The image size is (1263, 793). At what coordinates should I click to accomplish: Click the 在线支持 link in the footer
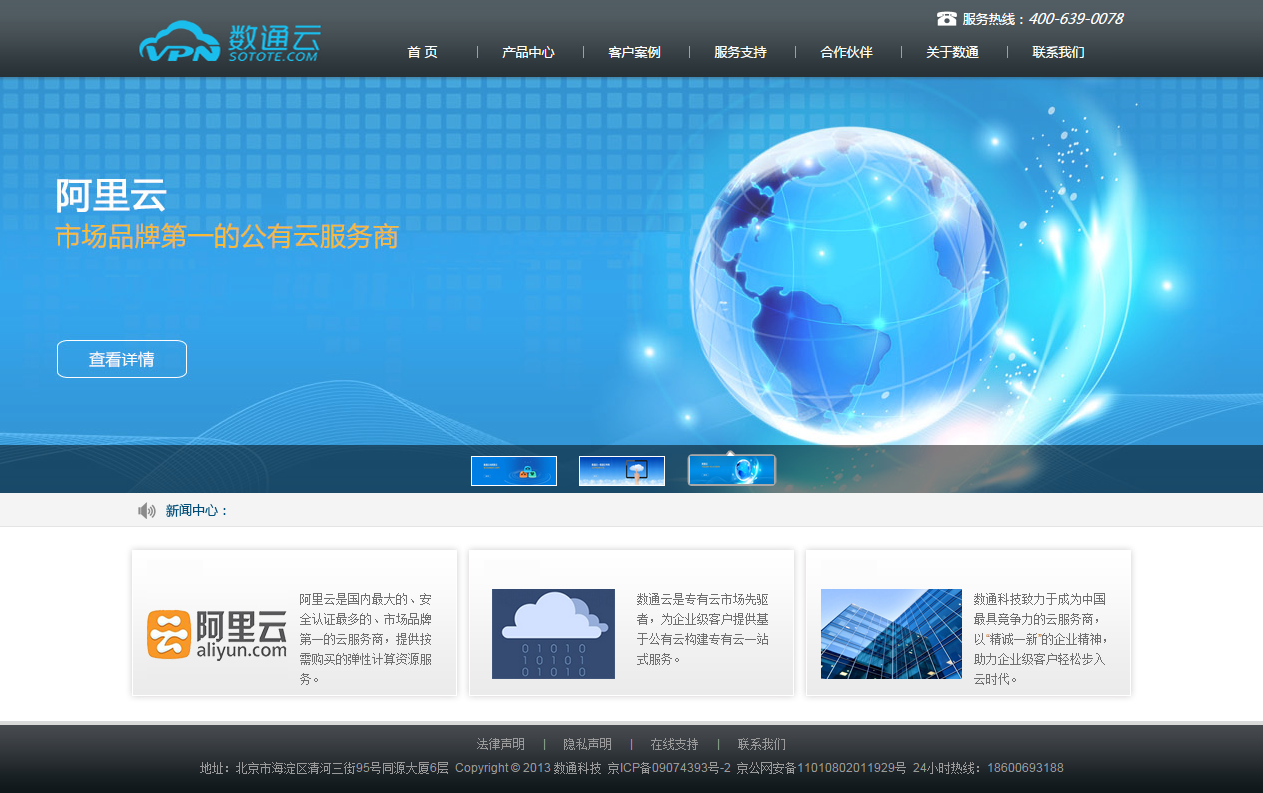pos(674,744)
